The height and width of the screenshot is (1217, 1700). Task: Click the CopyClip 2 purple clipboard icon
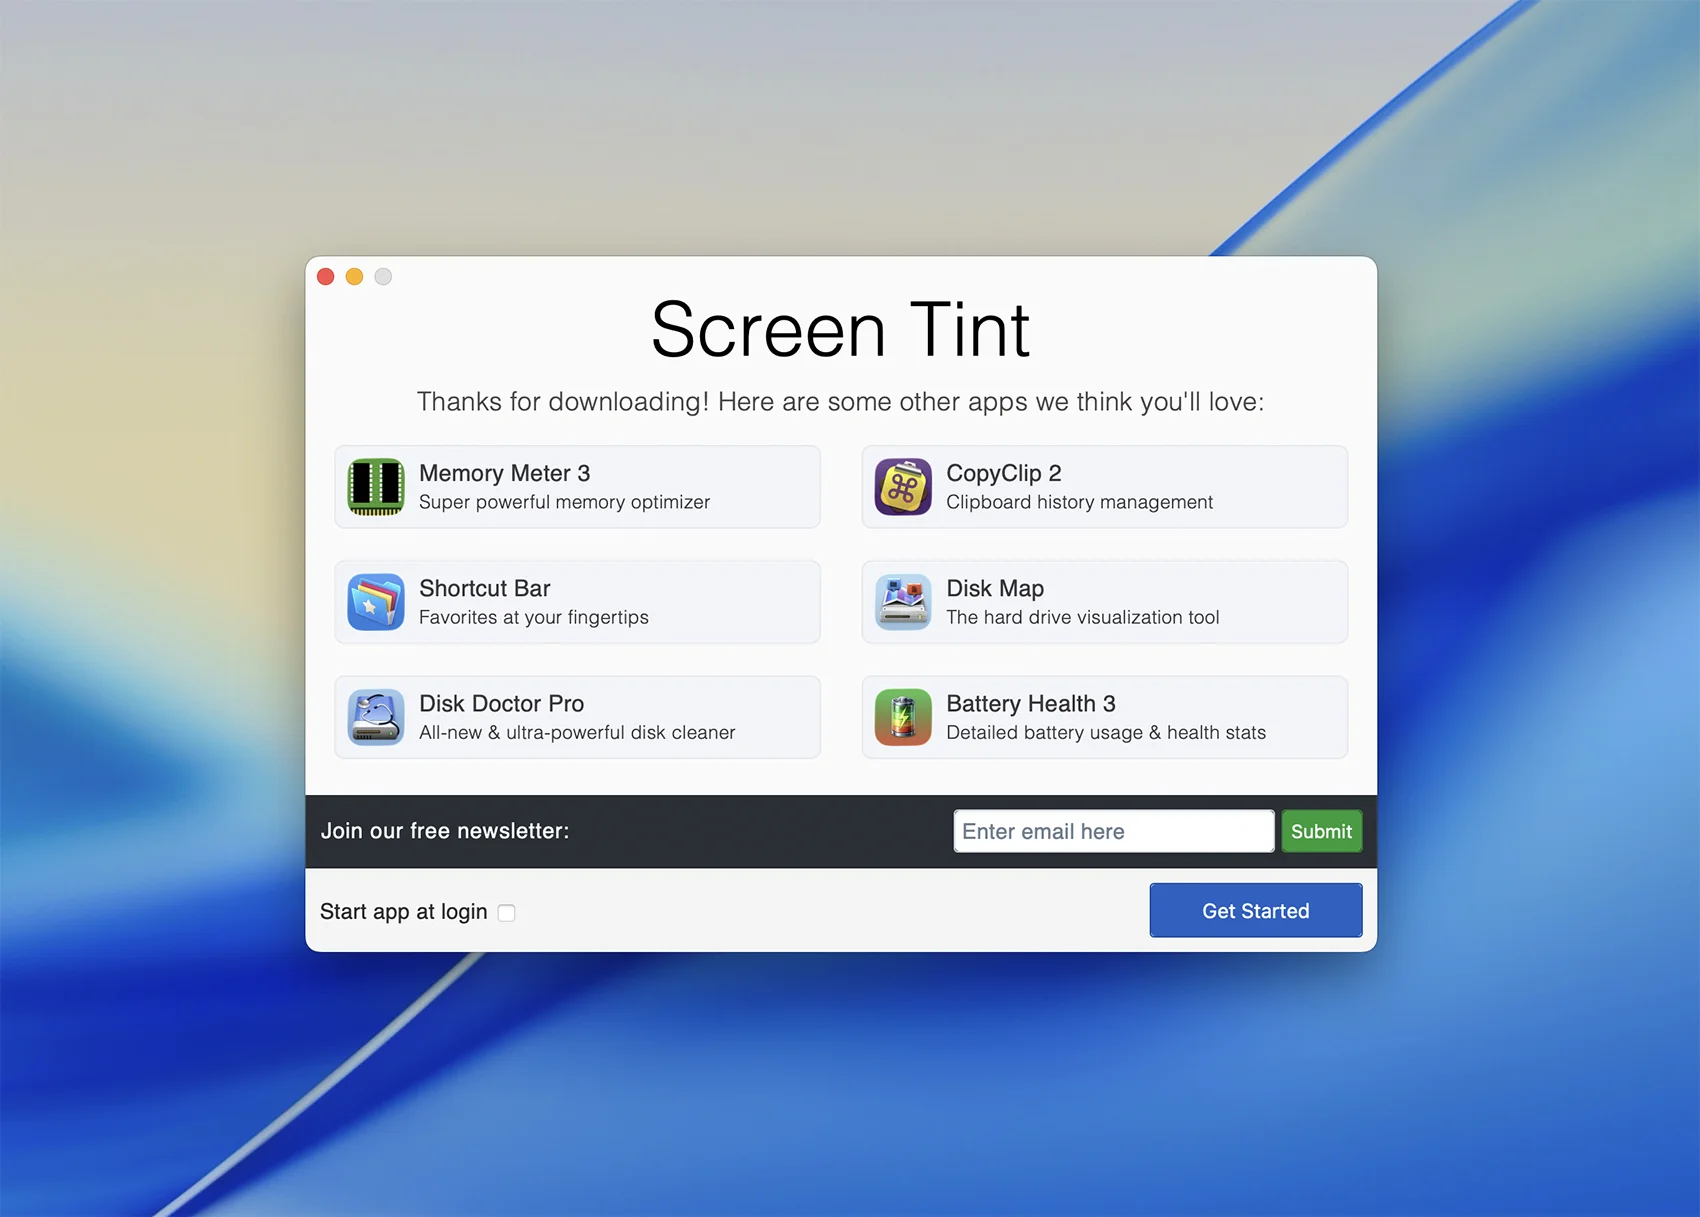903,487
